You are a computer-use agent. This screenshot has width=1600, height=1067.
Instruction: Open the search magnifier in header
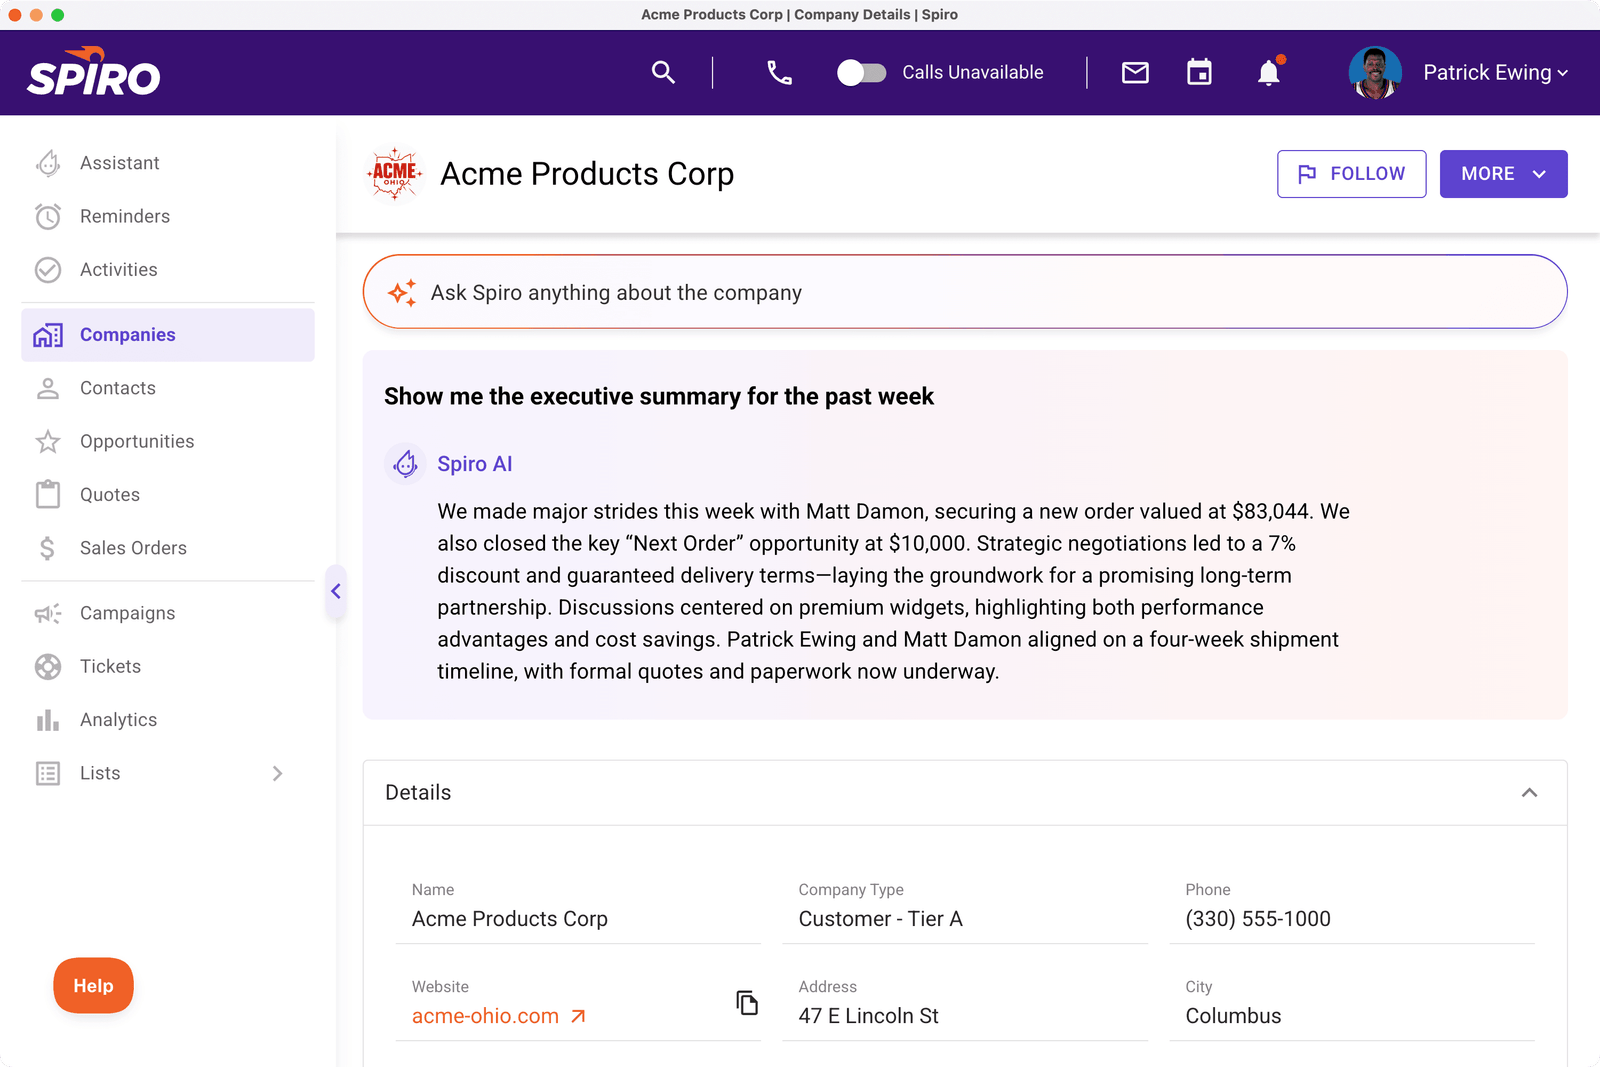[663, 72]
